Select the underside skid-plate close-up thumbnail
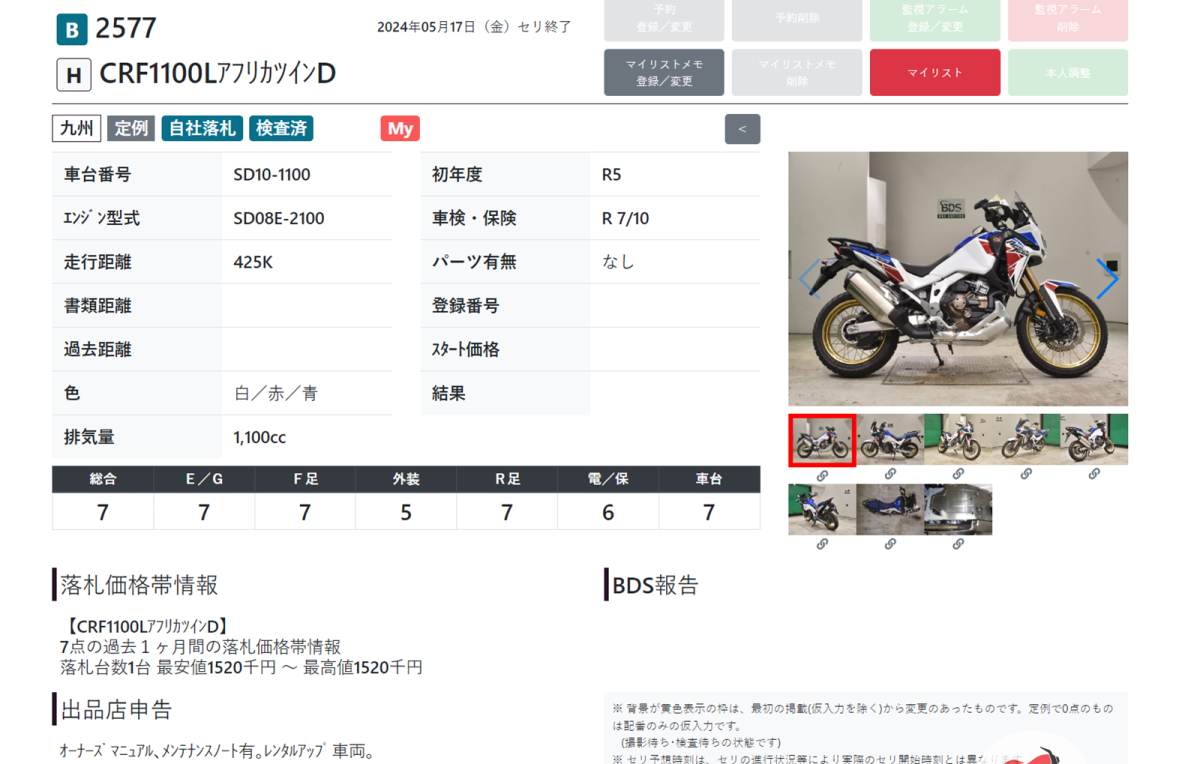 tap(958, 510)
